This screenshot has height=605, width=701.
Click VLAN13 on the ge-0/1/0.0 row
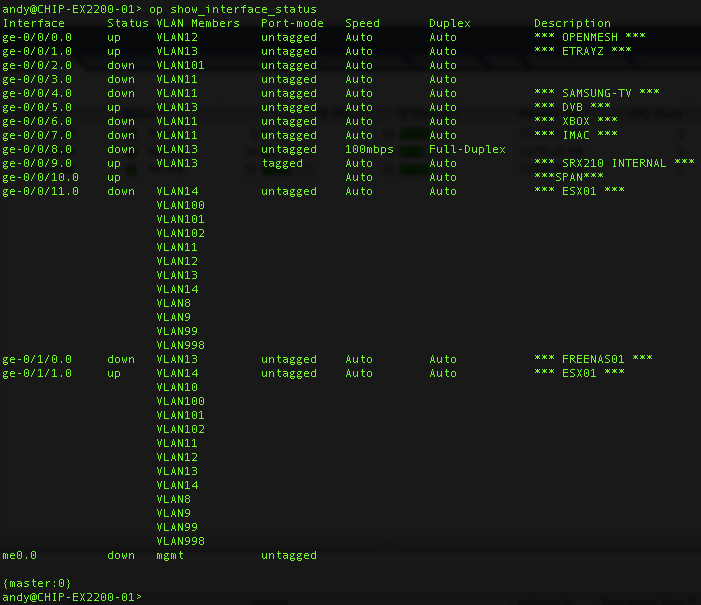(177, 360)
